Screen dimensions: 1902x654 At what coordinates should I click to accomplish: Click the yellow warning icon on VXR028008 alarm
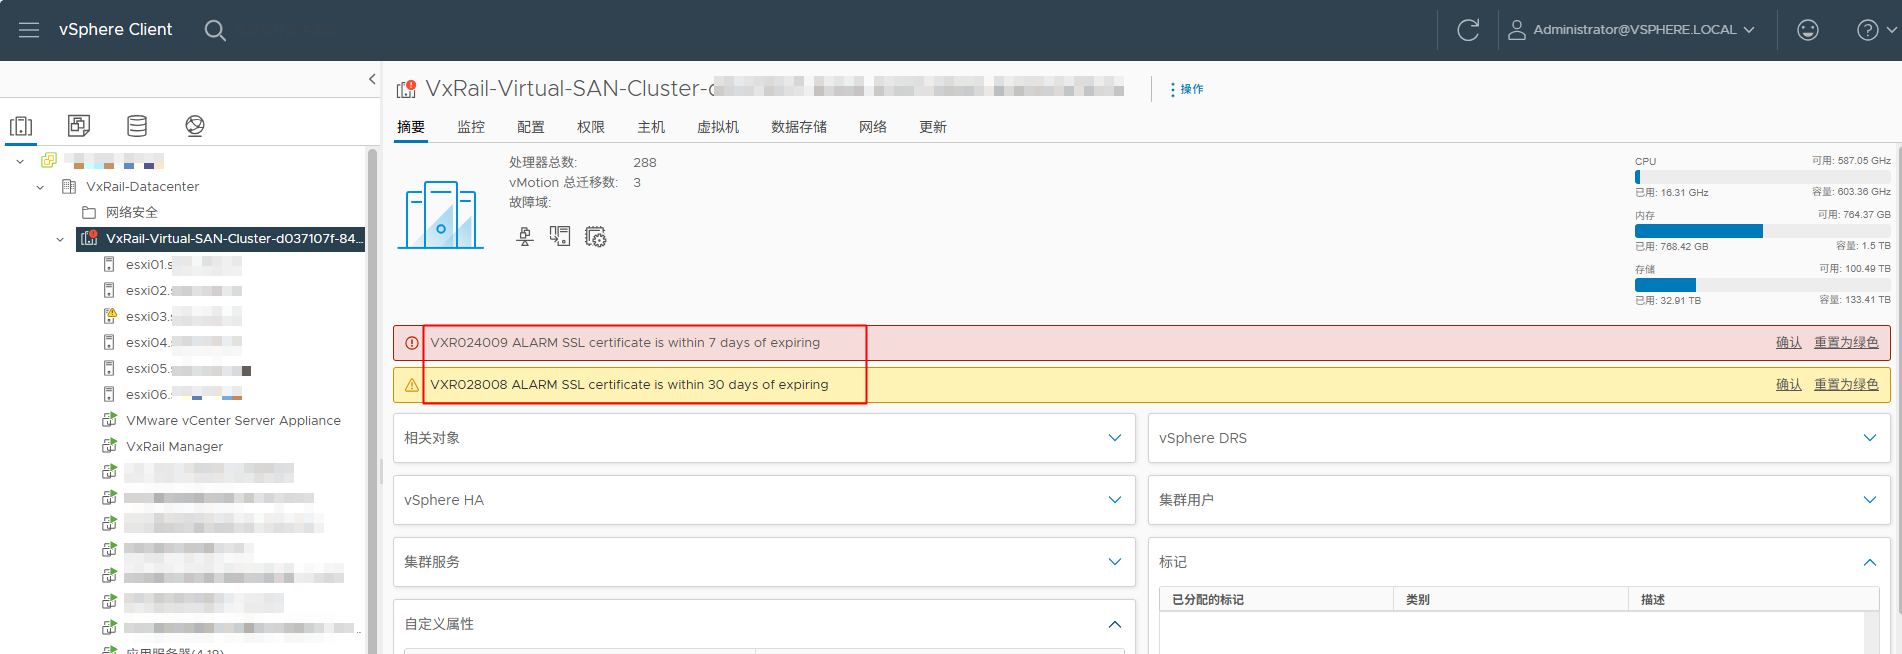click(x=411, y=385)
